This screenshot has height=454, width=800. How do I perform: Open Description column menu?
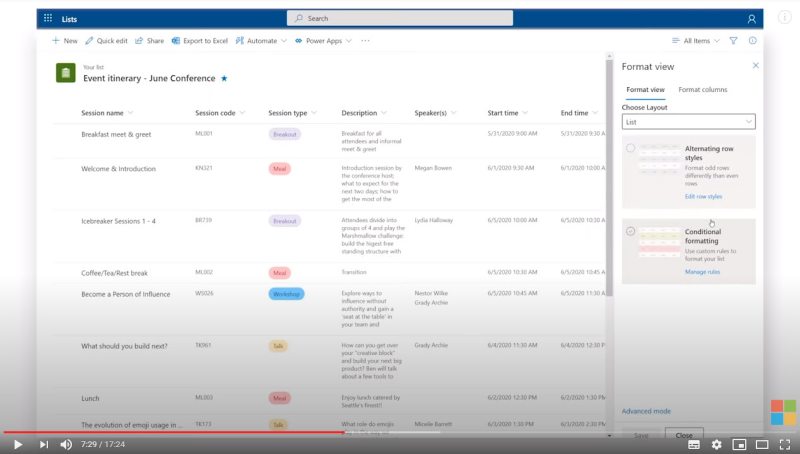point(384,113)
